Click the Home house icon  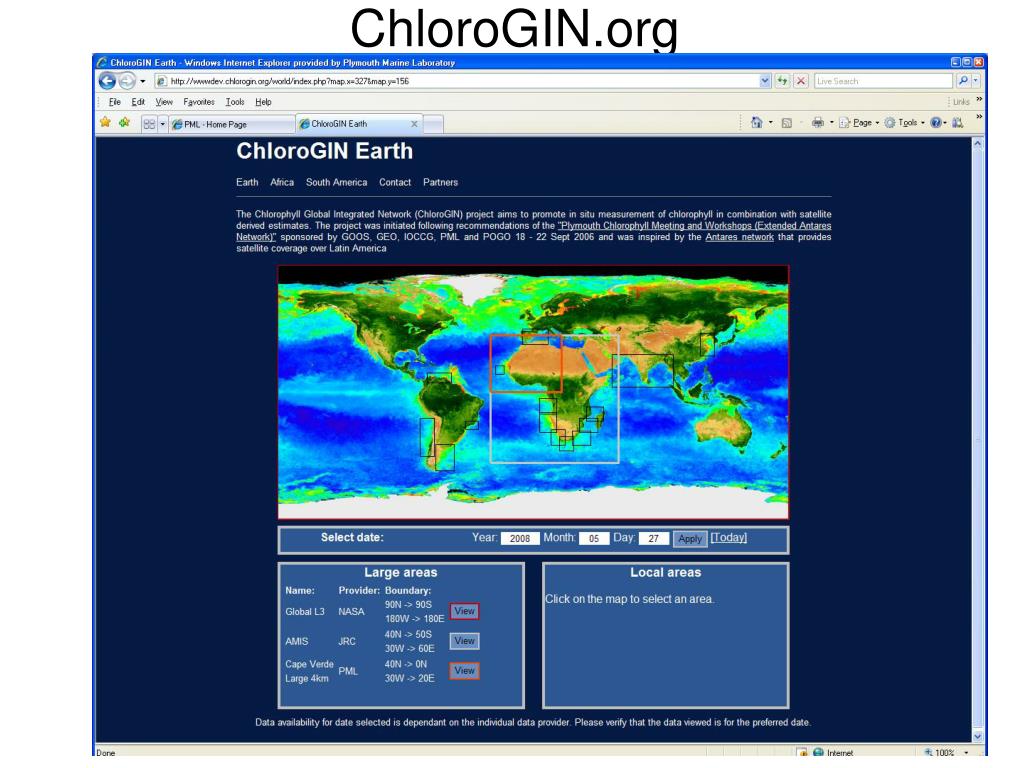coord(756,122)
